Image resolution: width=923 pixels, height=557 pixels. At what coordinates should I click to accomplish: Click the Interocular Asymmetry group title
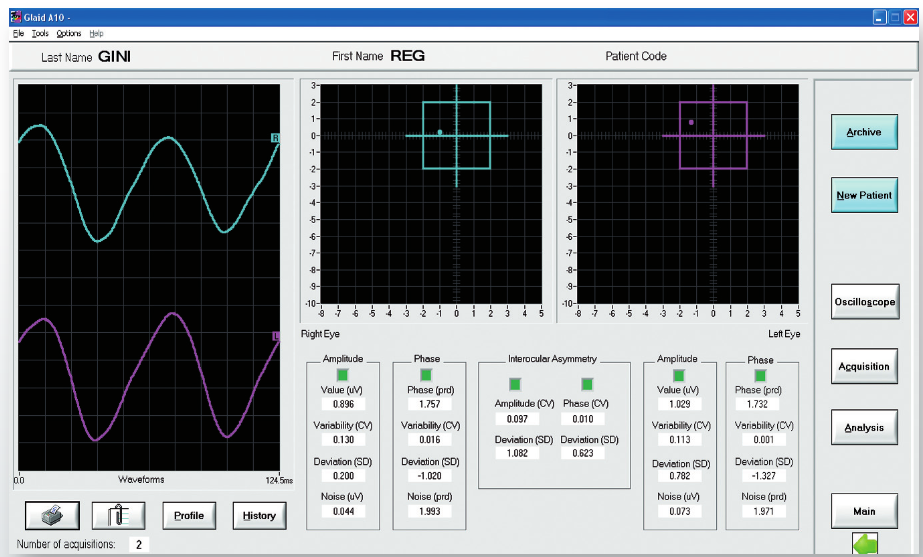[552, 359]
